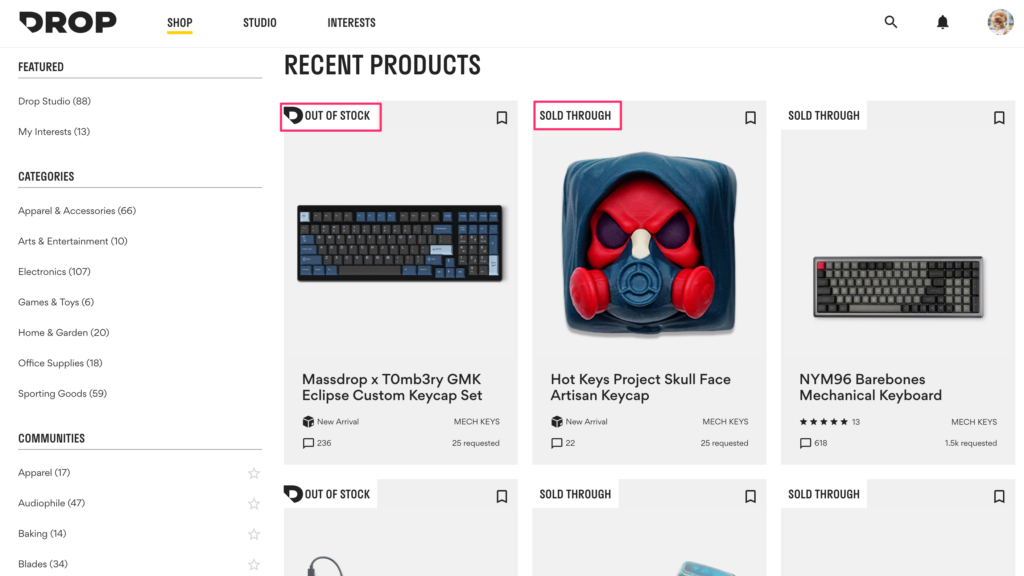Switch to the STUDIO tab
Screen dimensions: 1024x576
(x=259, y=22)
